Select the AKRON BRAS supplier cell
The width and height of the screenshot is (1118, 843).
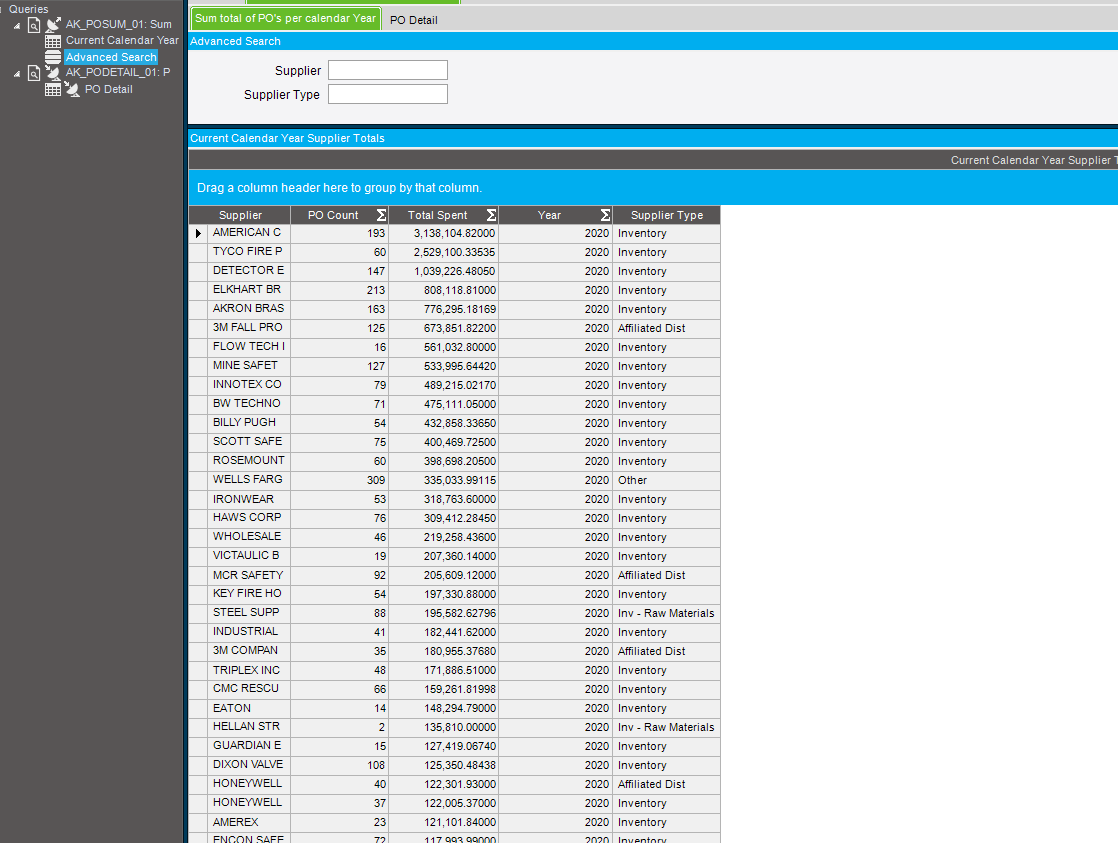(x=249, y=309)
